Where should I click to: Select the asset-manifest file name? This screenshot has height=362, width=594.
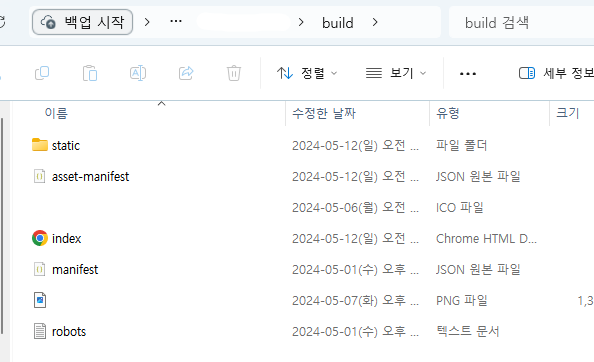pyautogui.click(x=91, y=177)
